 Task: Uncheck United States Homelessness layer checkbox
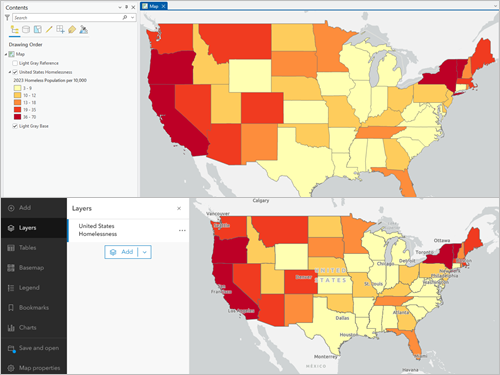point(15,72)
